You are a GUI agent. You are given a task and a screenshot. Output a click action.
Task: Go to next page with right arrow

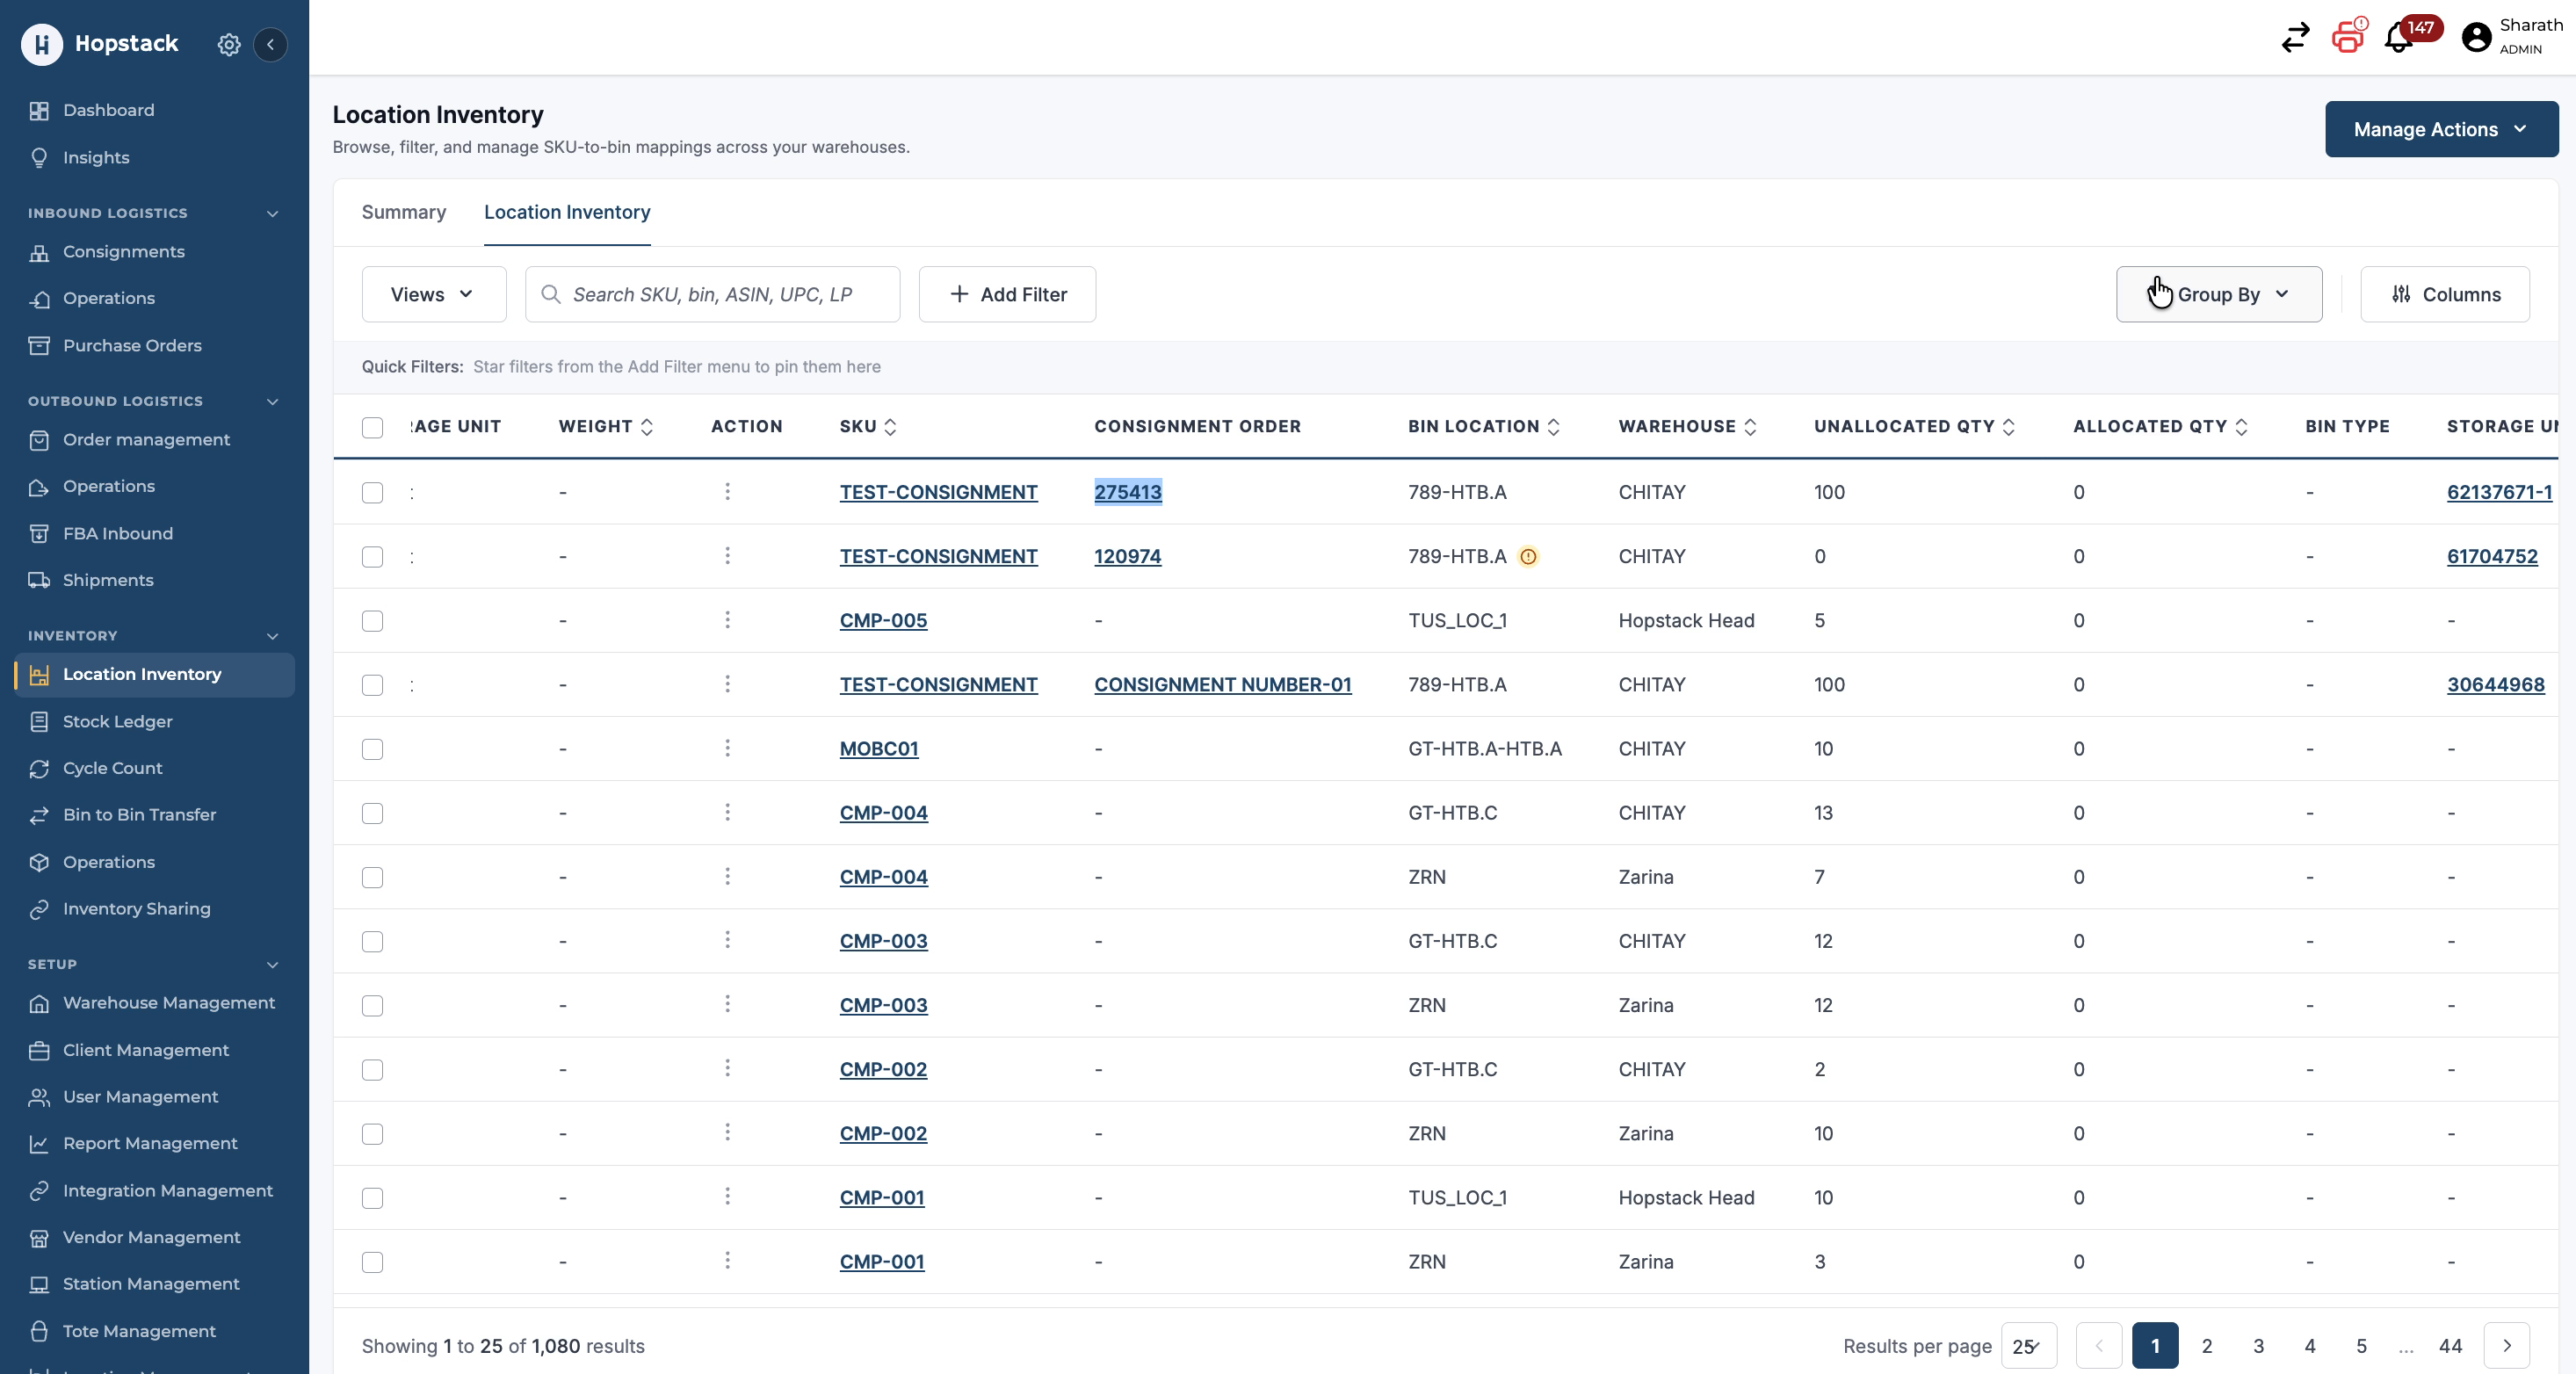coord(2506,1346)
